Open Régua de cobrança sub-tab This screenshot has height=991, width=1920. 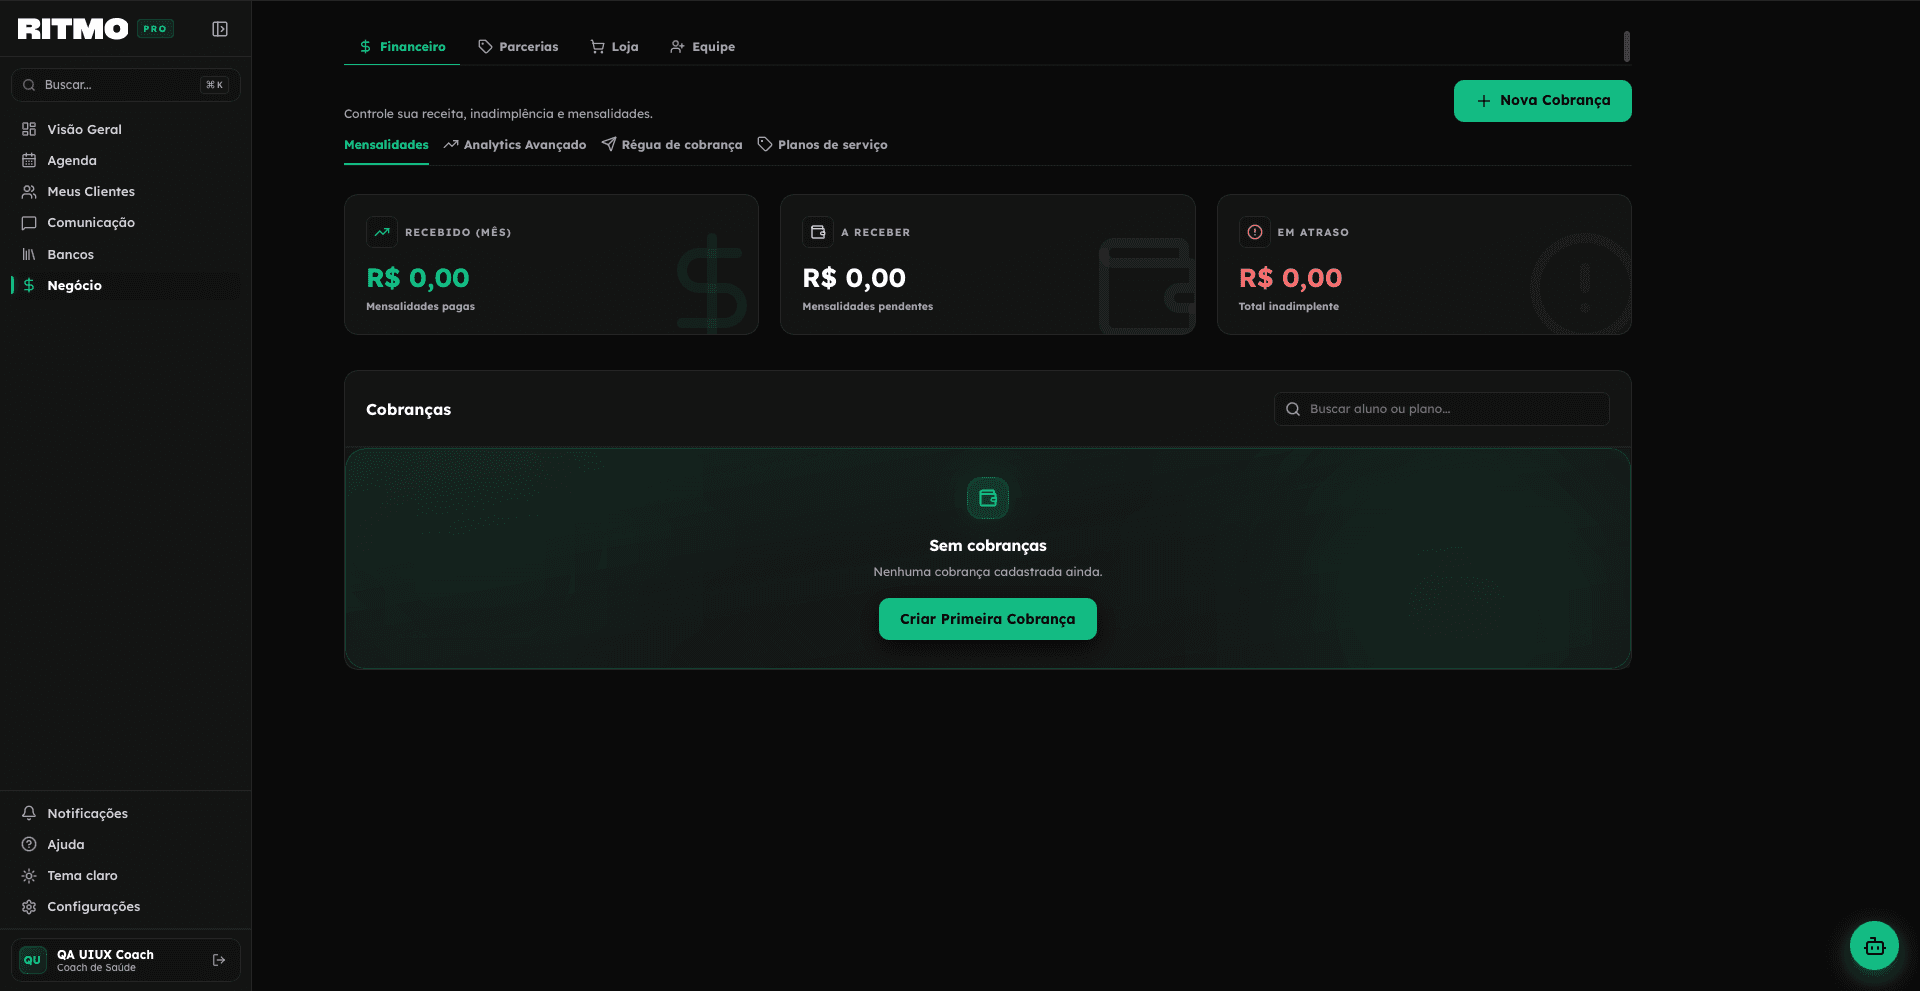tap(672, 145)
